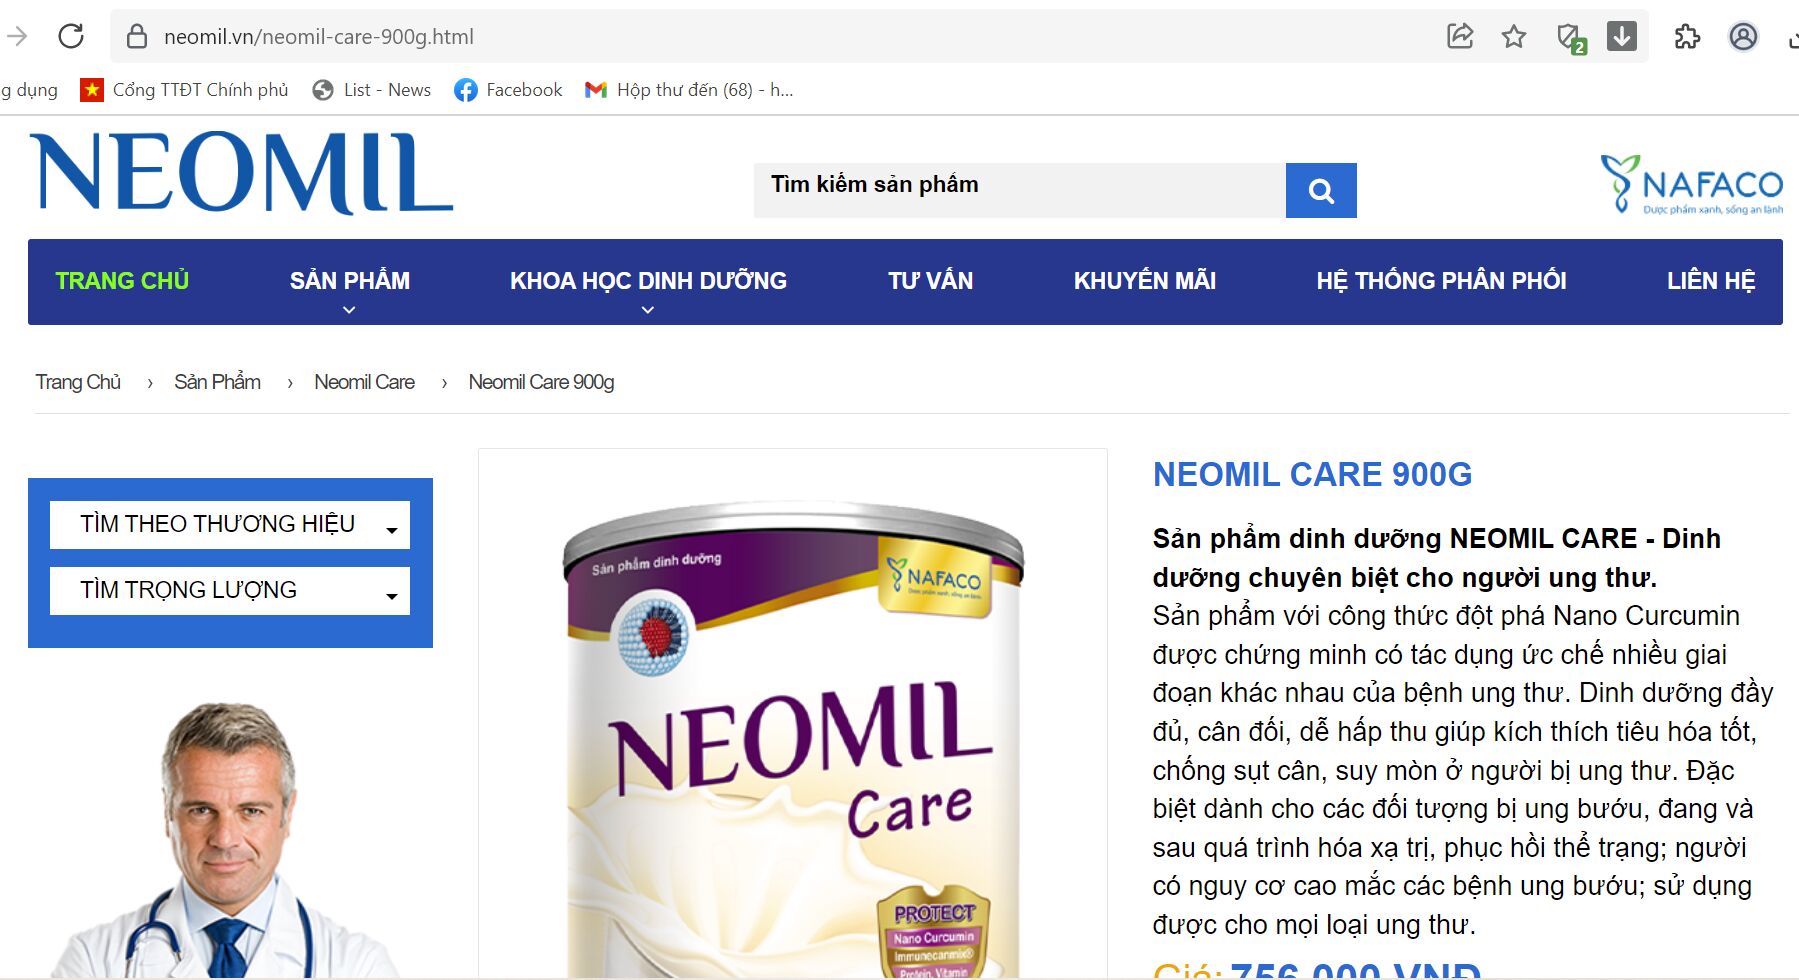The image size is (1799, 980).
Task: Focus the 'Tìm kiếm sản phẩm' search field
Action: pyautogui.click(x=1020, y=190)
